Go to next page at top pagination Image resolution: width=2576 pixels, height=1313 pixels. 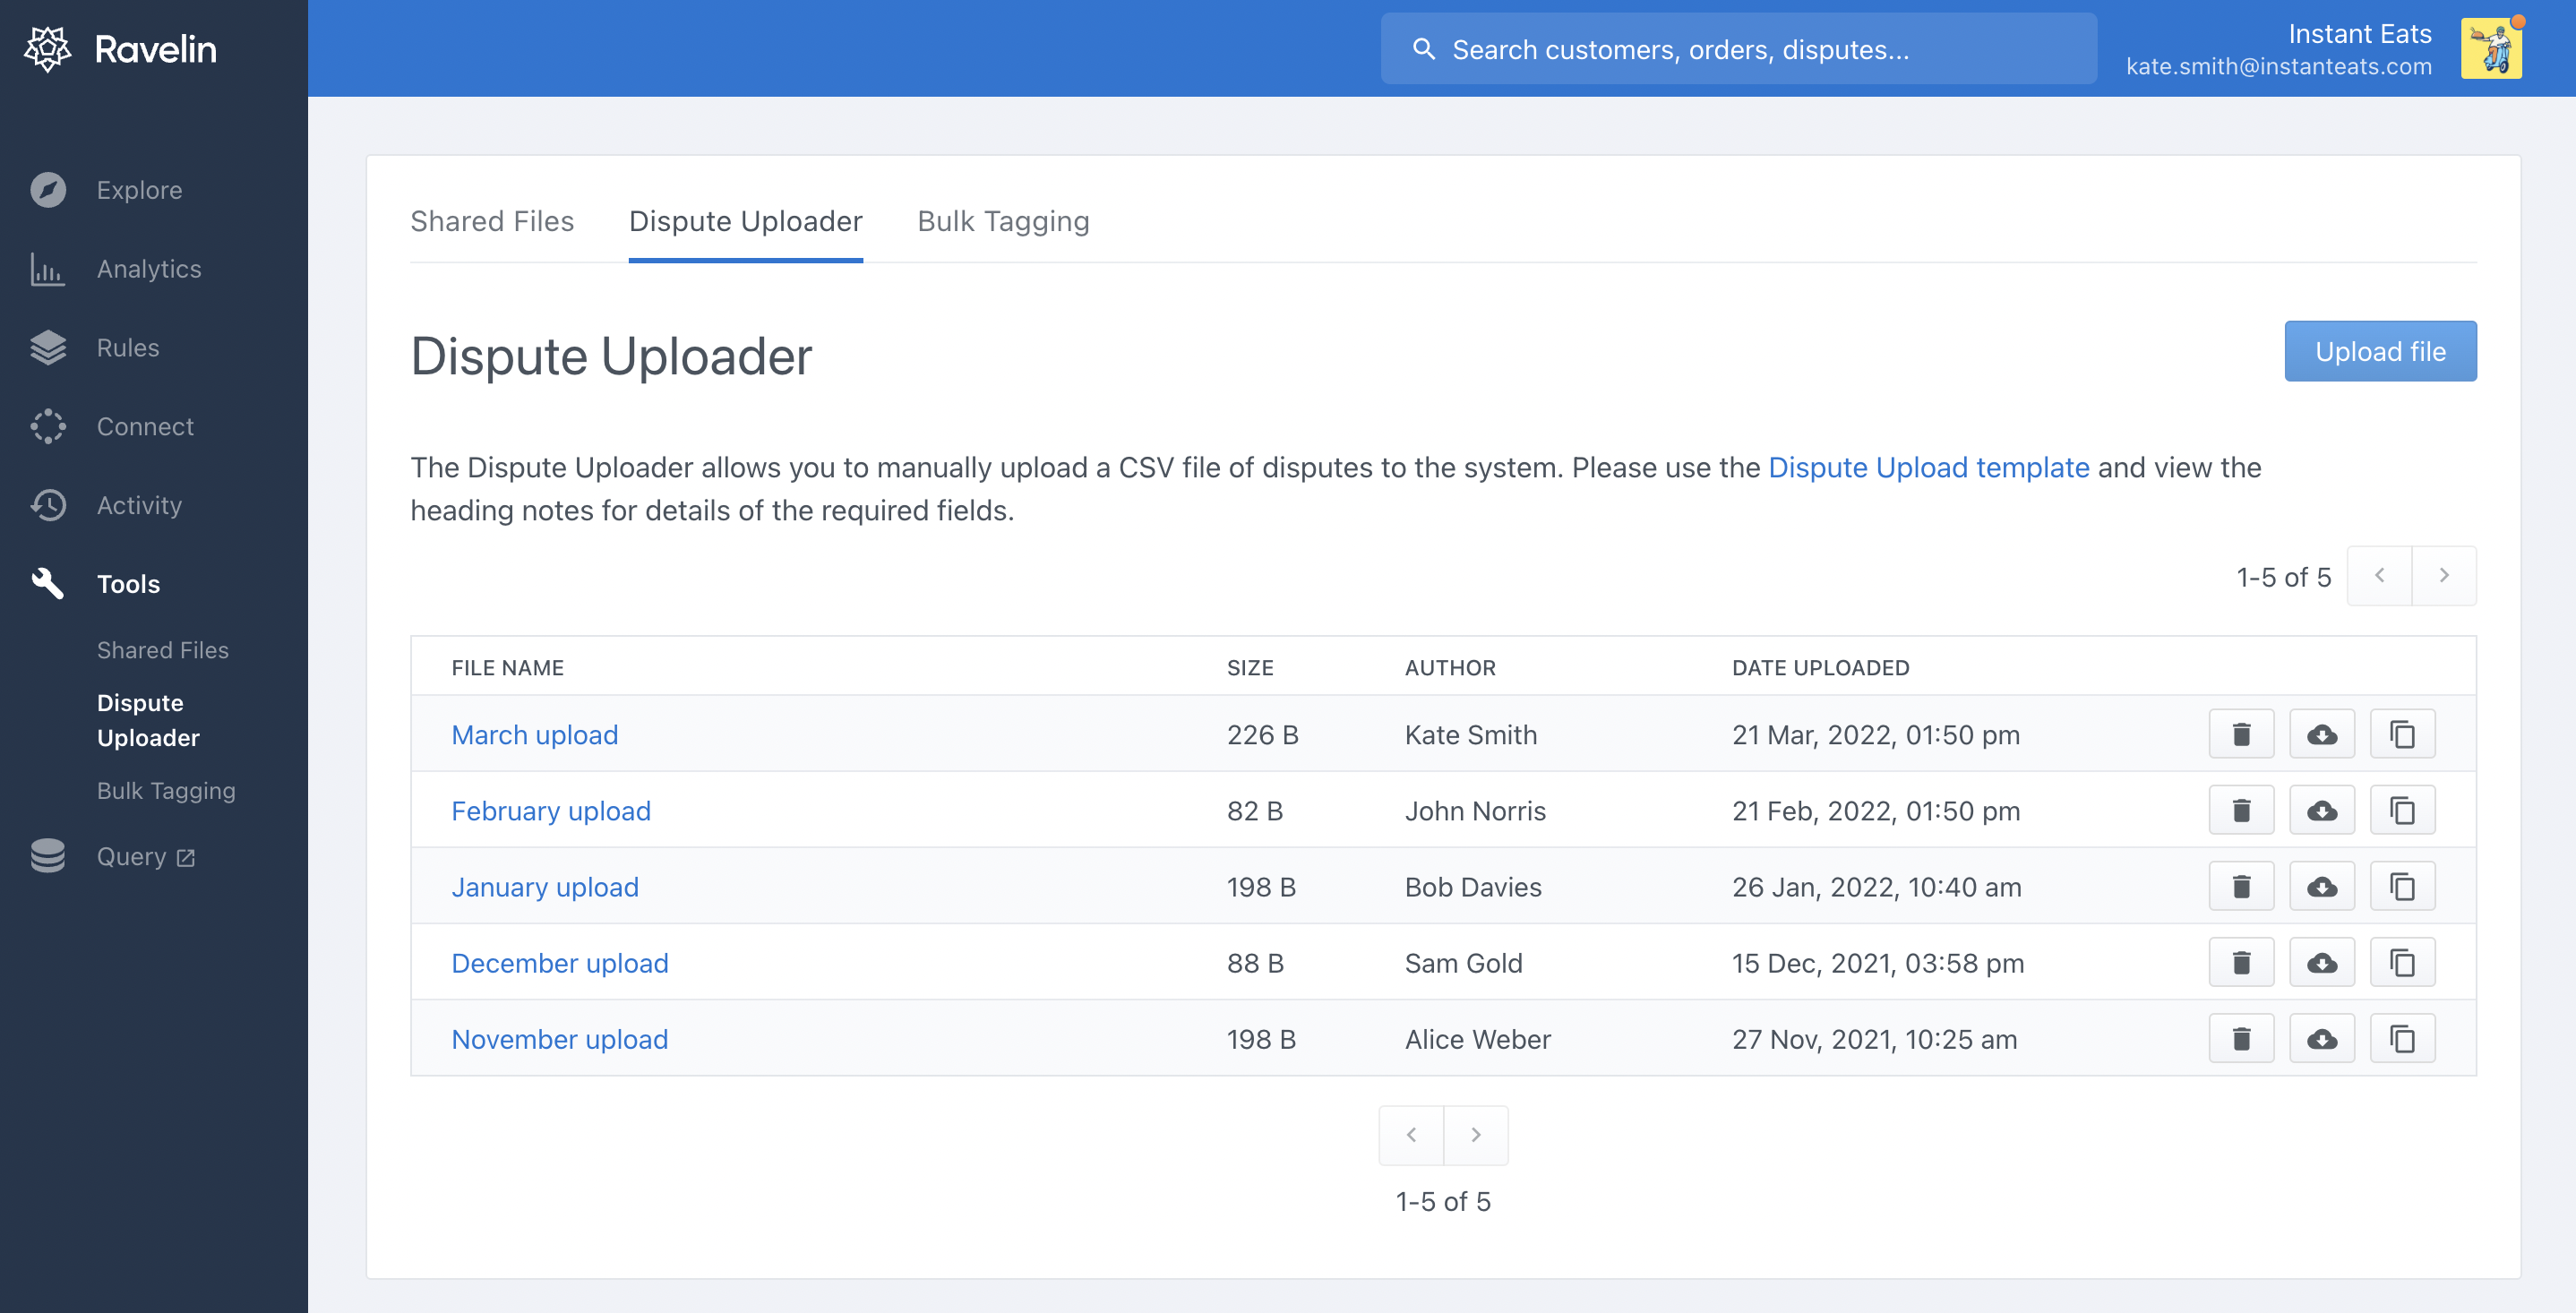2443,576
